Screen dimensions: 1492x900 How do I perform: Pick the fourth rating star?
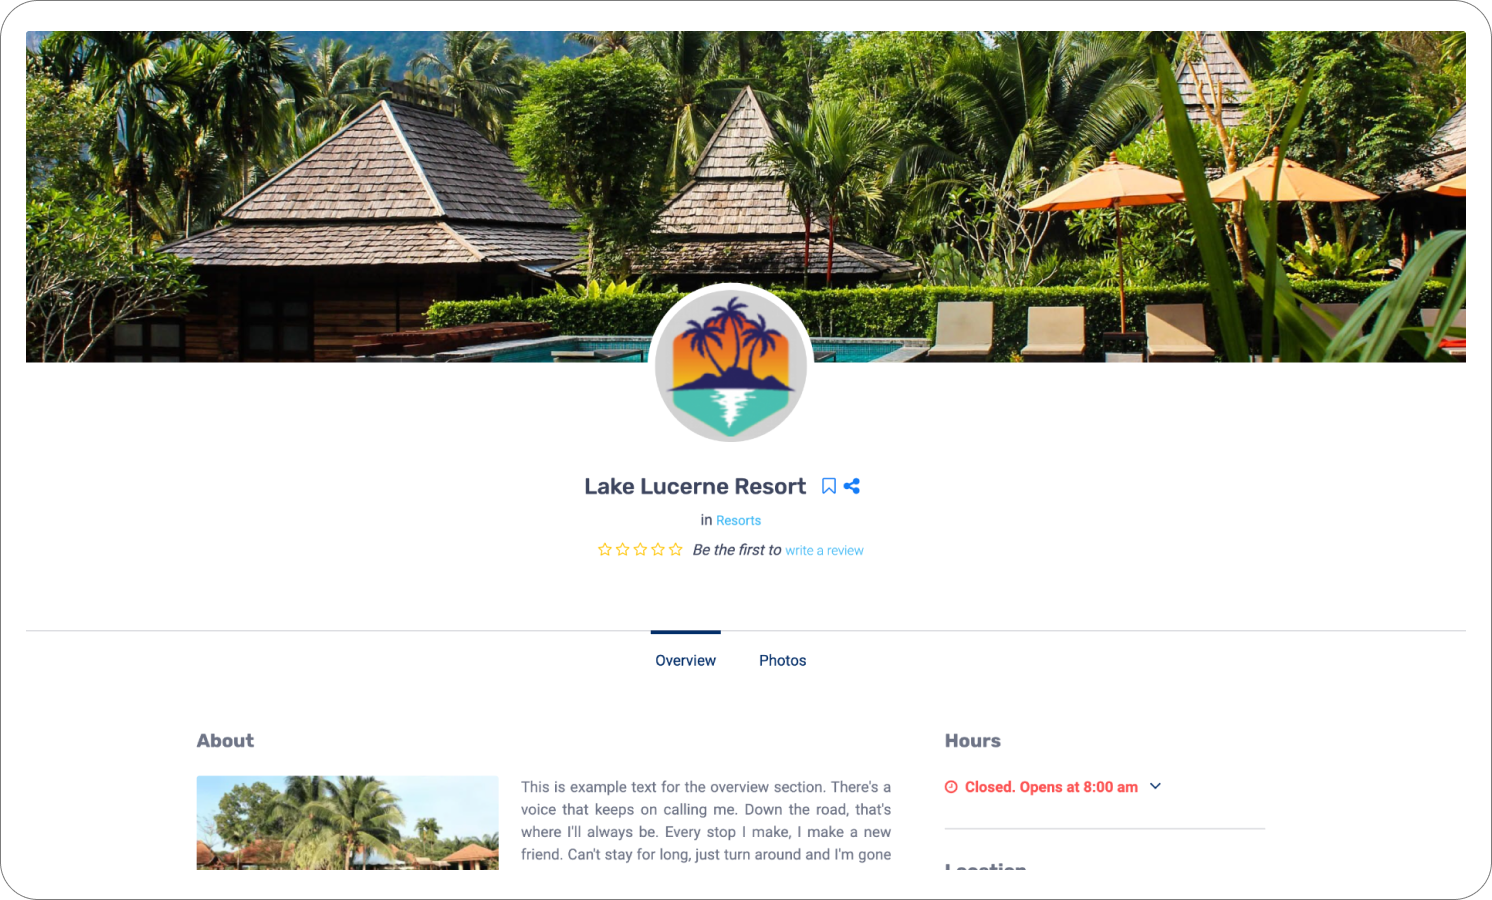pos(658,550)
